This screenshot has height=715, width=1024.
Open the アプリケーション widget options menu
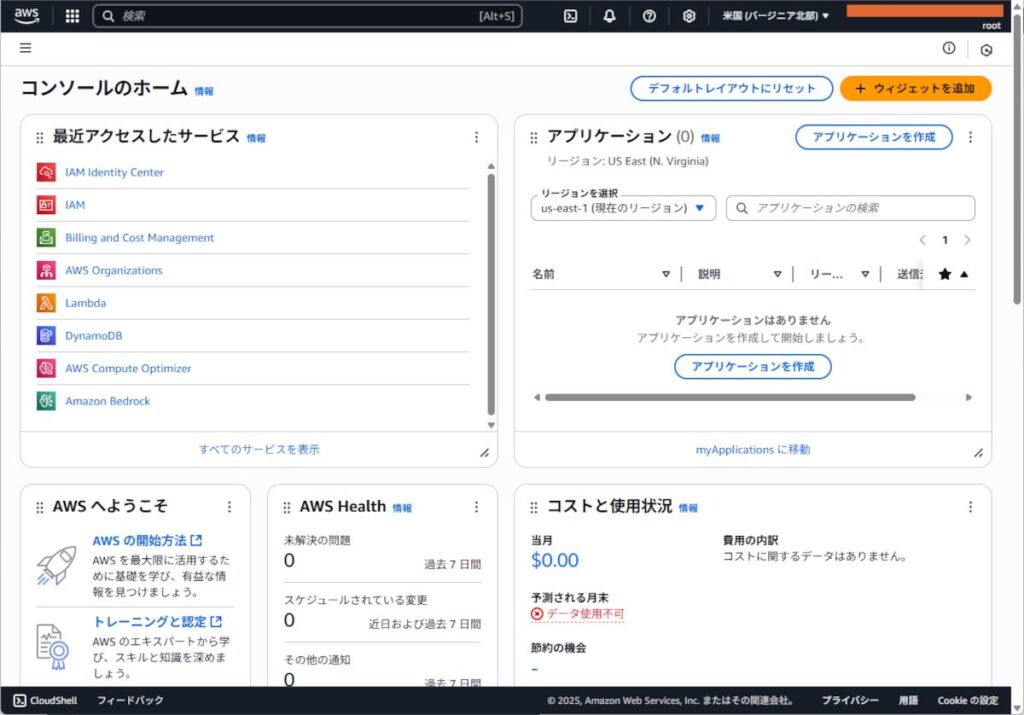(970, 137)
